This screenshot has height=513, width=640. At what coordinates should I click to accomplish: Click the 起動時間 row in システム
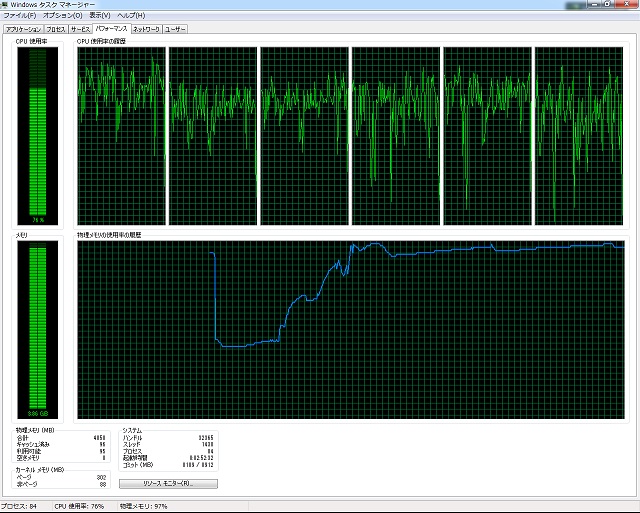click(168, 458)
